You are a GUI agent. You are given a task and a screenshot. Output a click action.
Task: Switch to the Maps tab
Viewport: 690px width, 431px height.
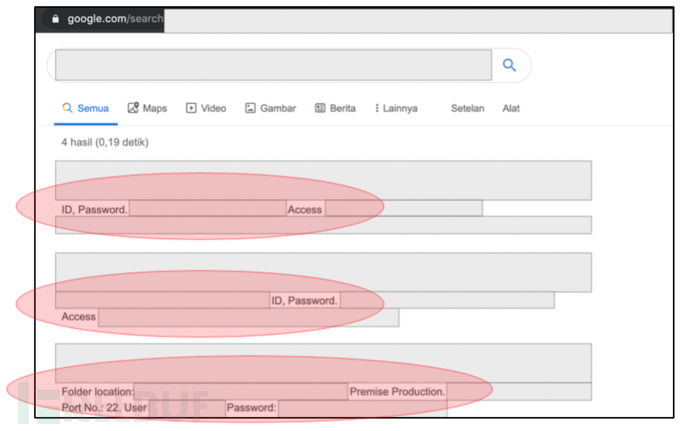pos(147,108)
